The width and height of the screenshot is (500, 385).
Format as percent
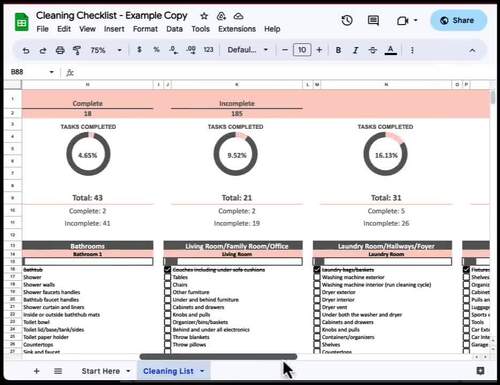(x=156, y=50)
